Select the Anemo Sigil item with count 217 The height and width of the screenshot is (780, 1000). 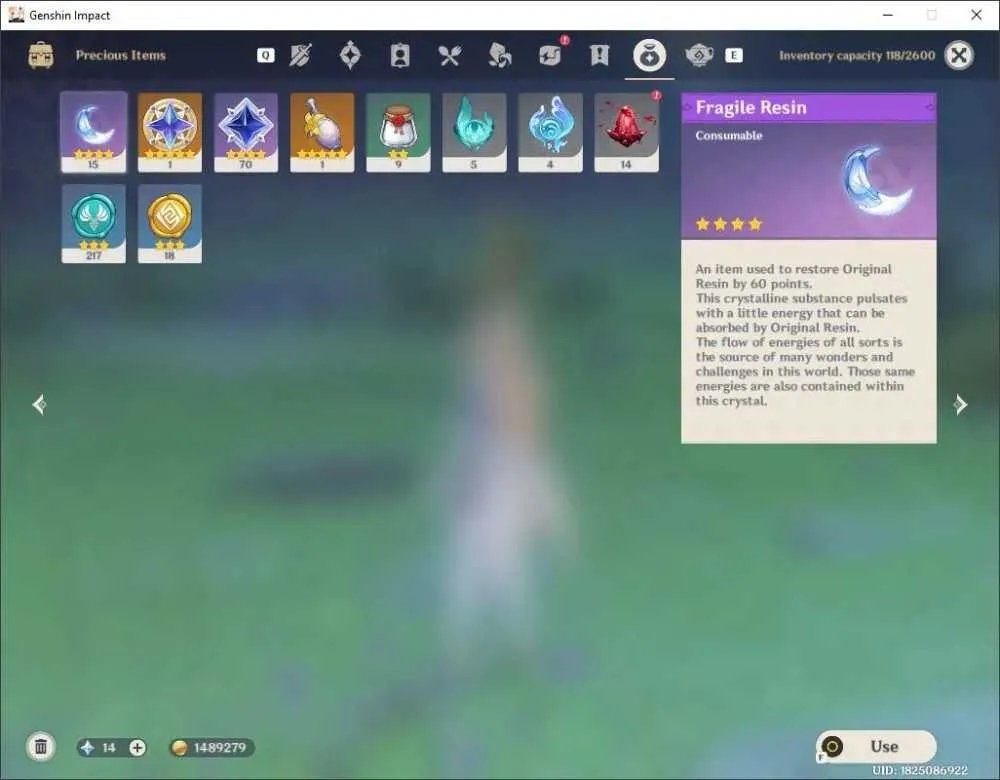93,223
